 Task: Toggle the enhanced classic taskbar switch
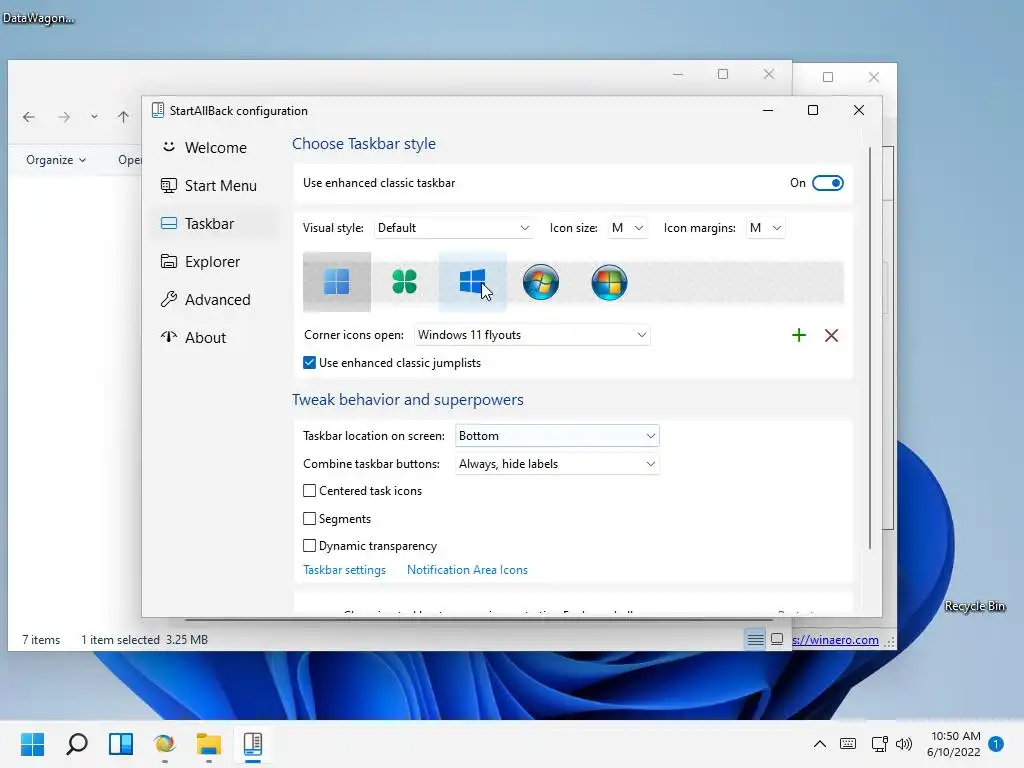(827, 183)
